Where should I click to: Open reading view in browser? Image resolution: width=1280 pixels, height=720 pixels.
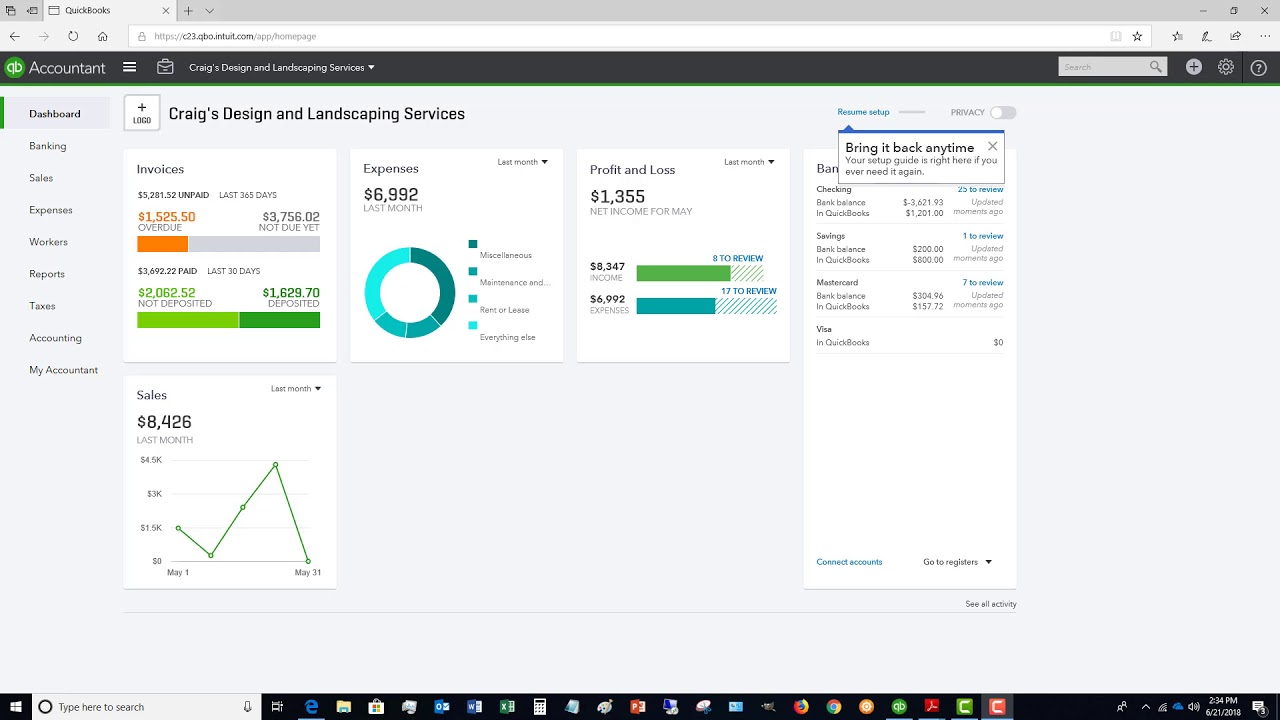point(1116,36)
